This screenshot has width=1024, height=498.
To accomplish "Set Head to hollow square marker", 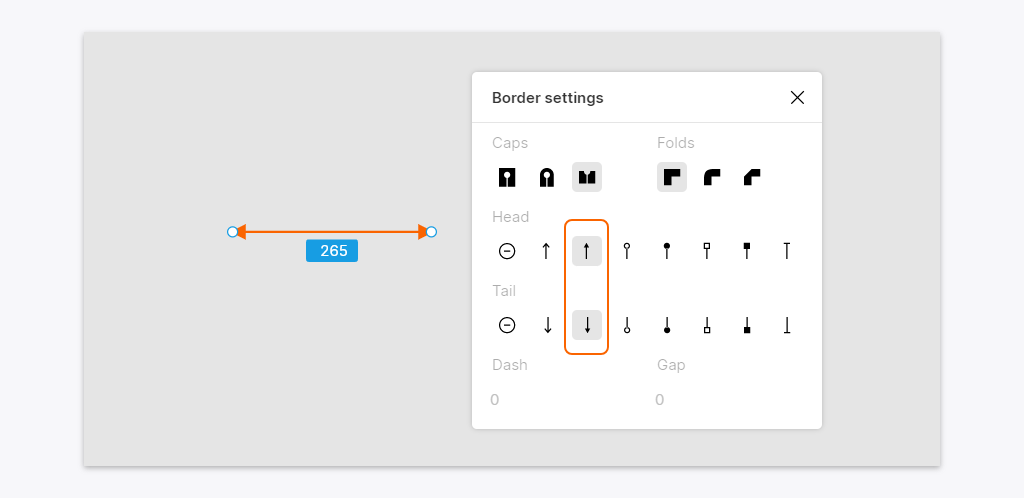I will click(x=707, y=251).
